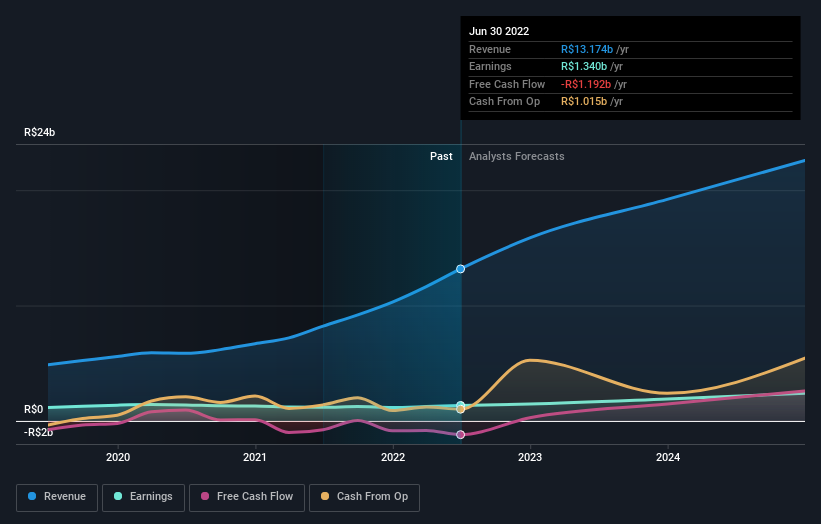821x524 pixels.
Task: Click the 2020 x-axis label
Action: click(x=118, y=457)
